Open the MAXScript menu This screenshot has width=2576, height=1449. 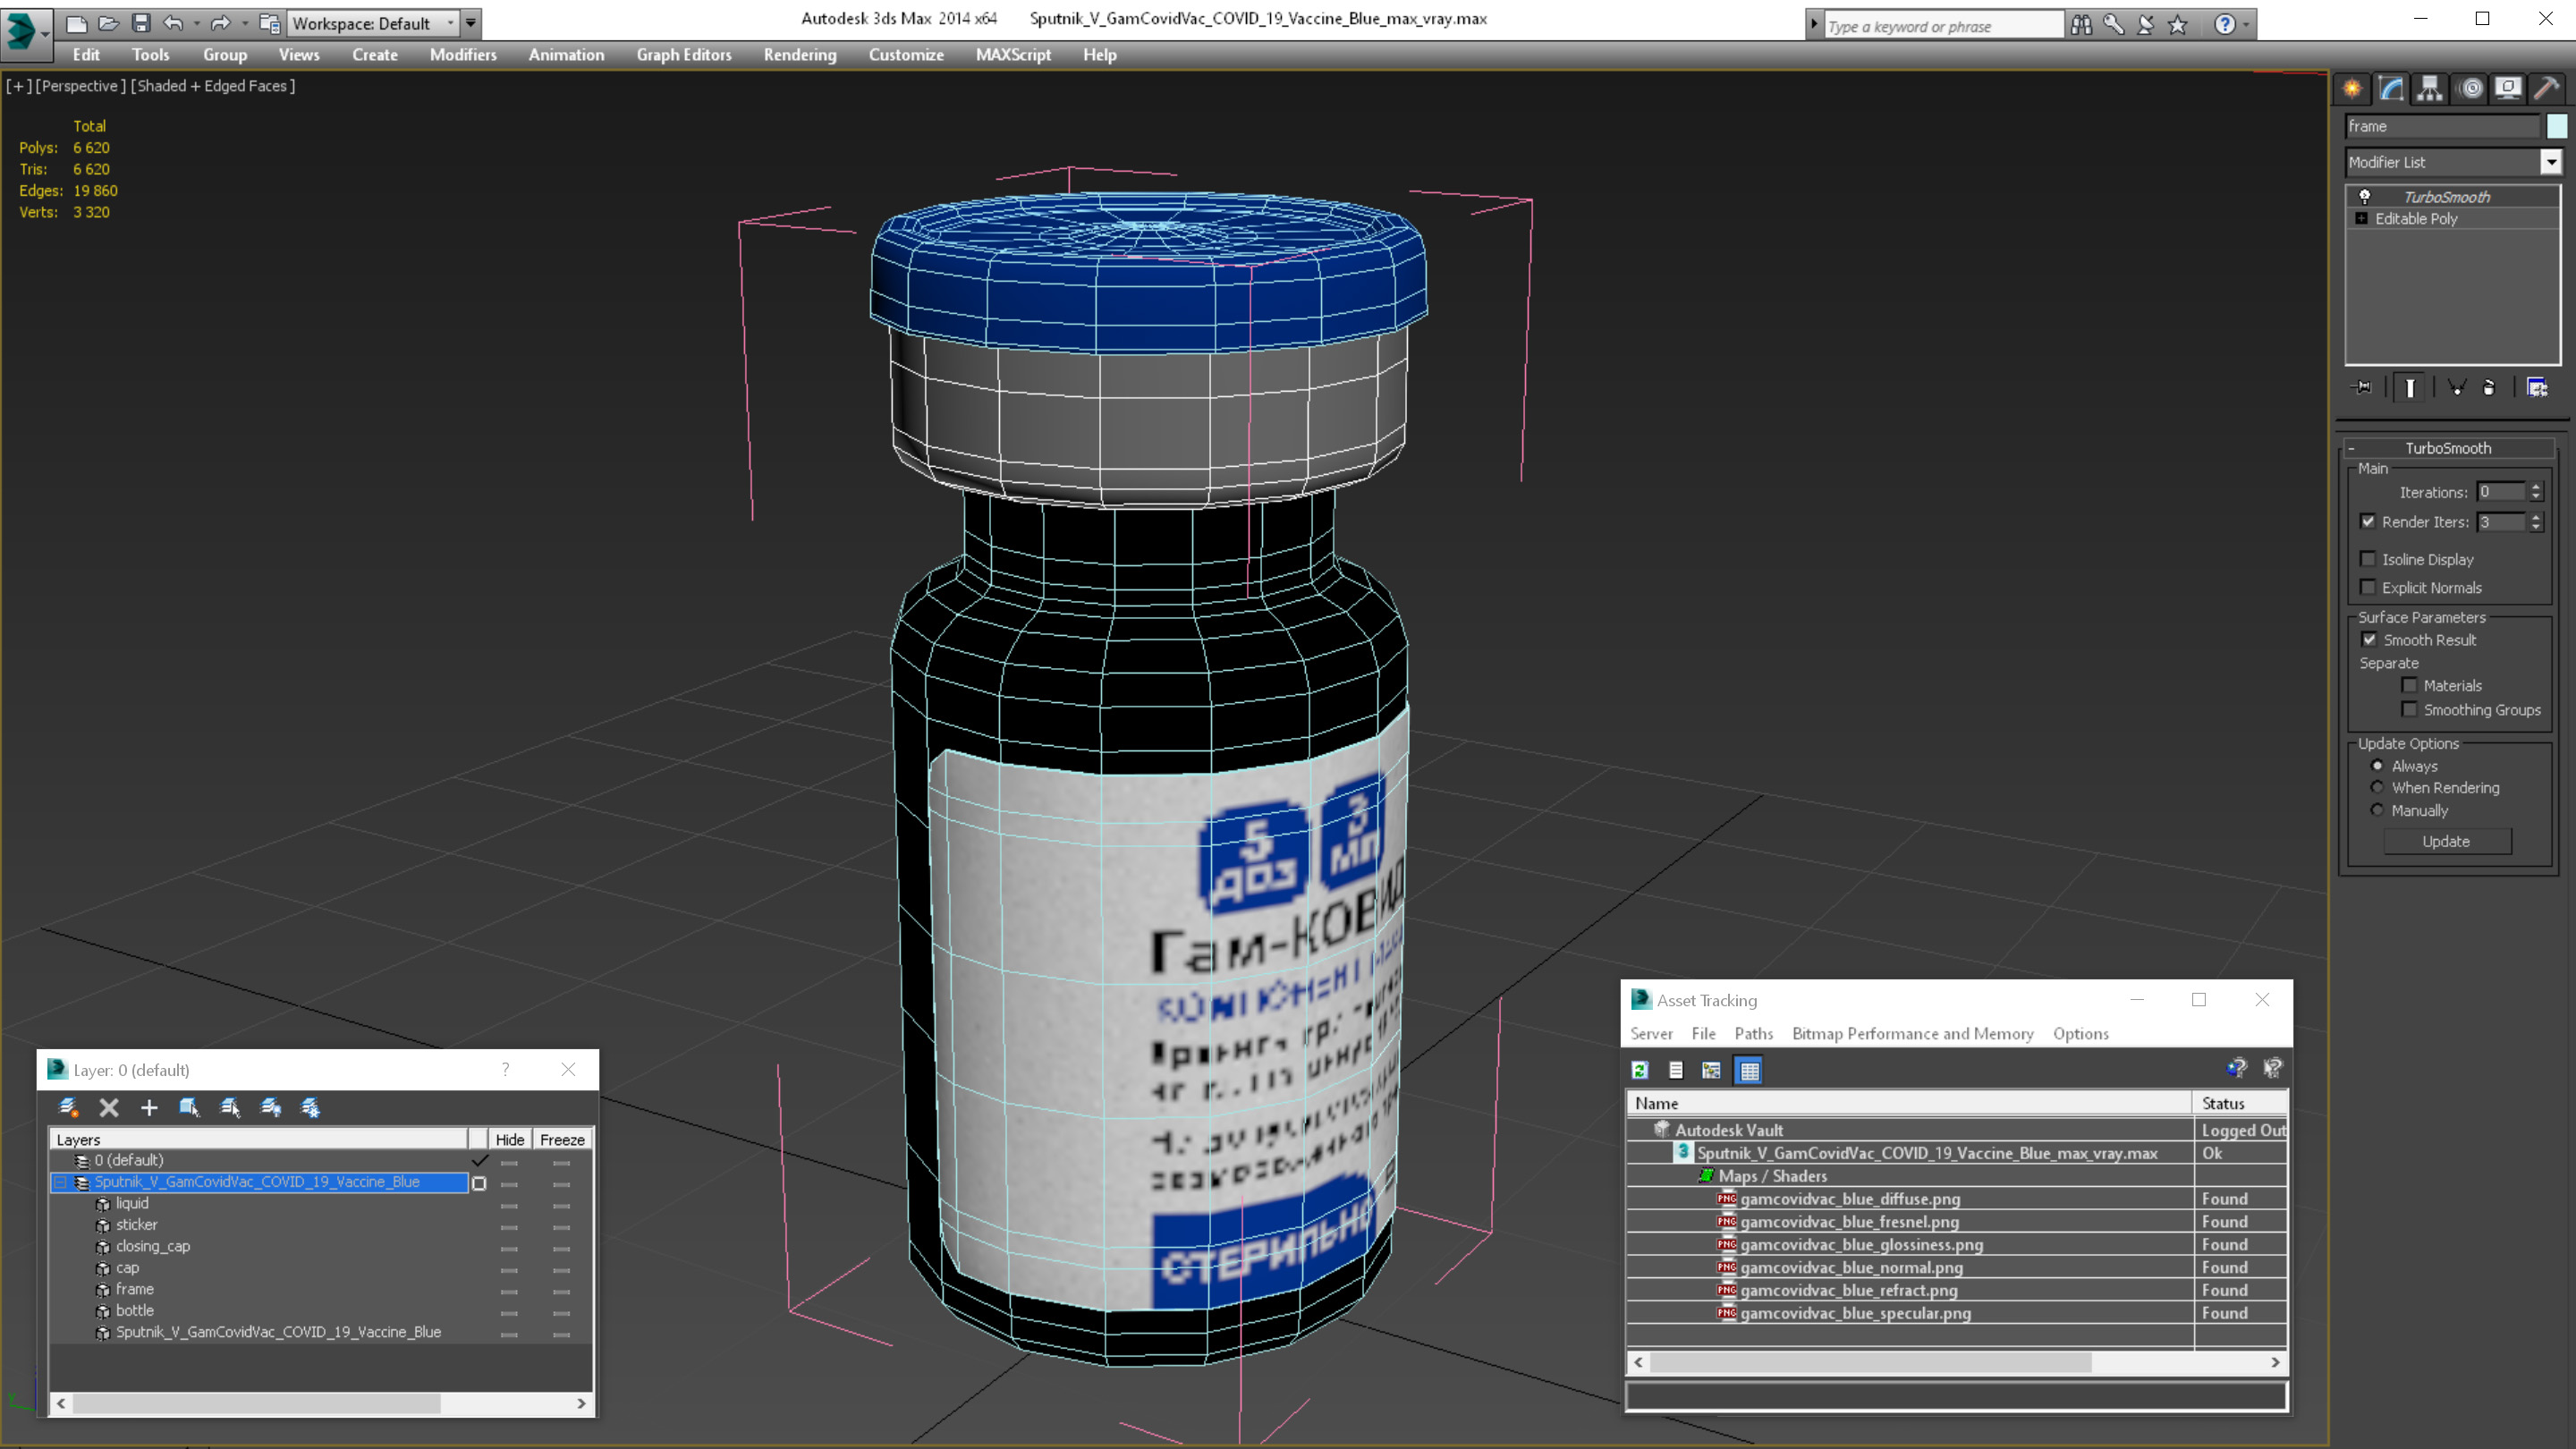pyautogui.click(x=1013, y=55)
